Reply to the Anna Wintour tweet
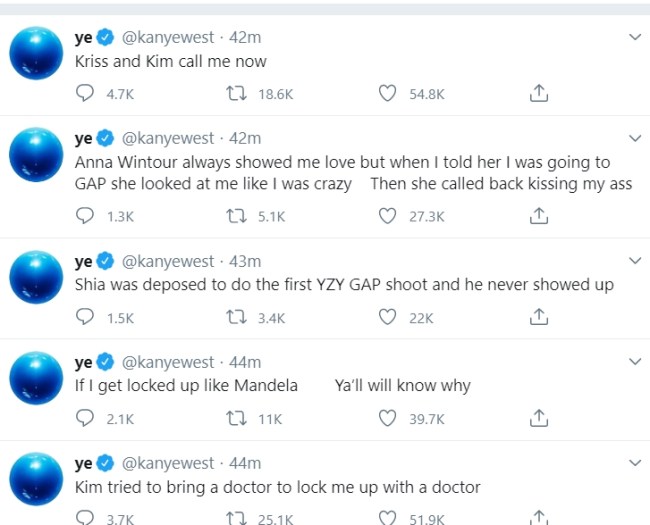The width and height of the screenshot is (650, 525). (87, 216)
